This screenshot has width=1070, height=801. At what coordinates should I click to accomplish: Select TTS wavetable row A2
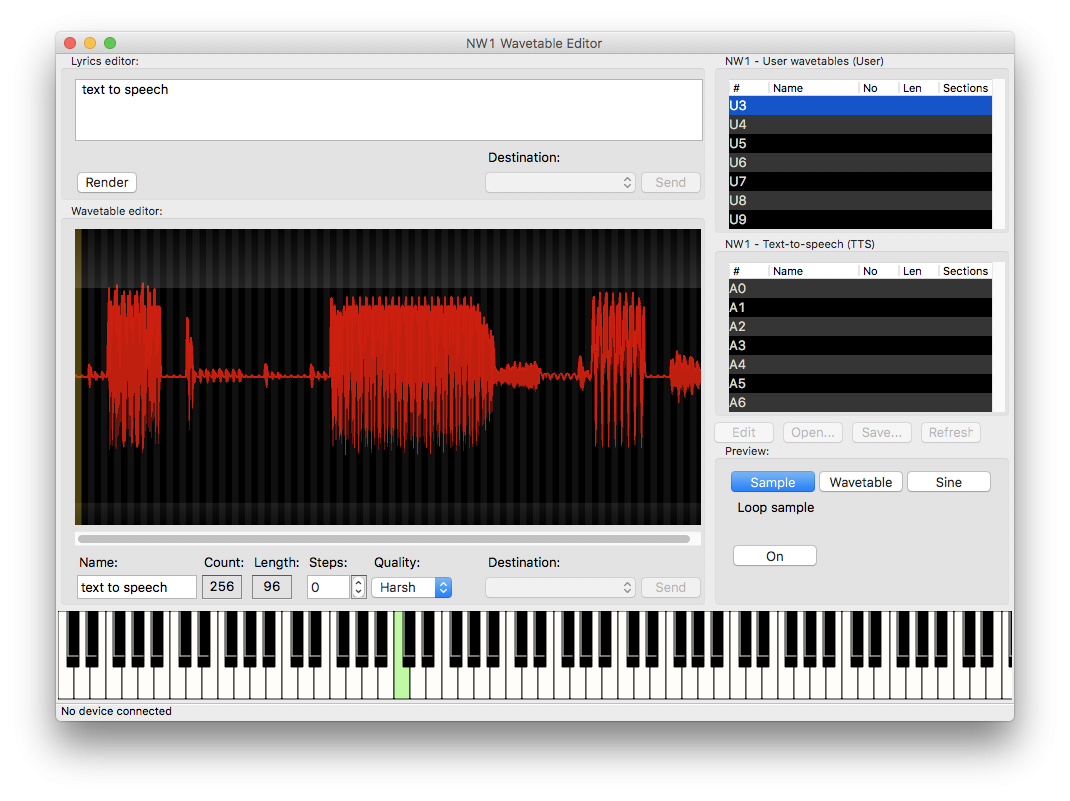click(x=860, y=326)
